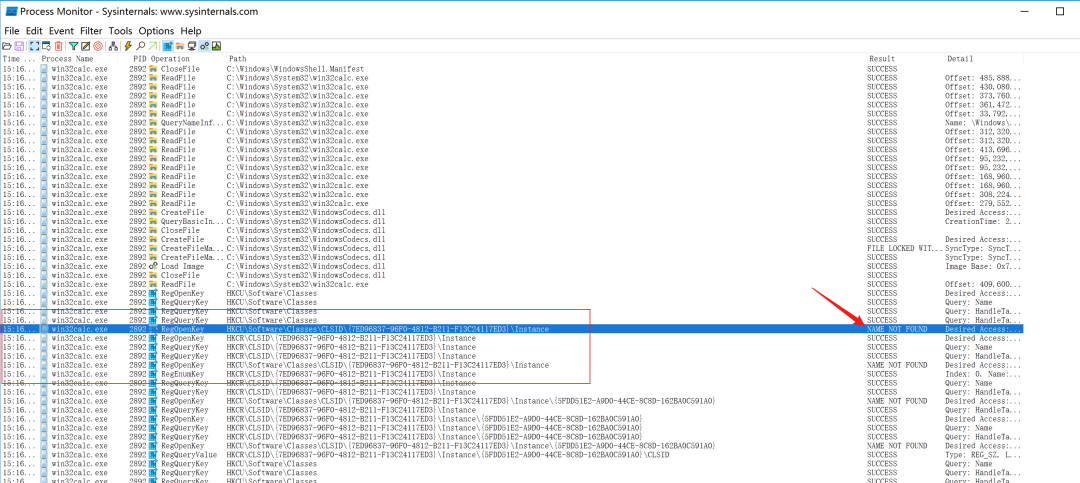The image size is (1080, 483).
Task: Open the Options menu
Action: pos(156,31)
